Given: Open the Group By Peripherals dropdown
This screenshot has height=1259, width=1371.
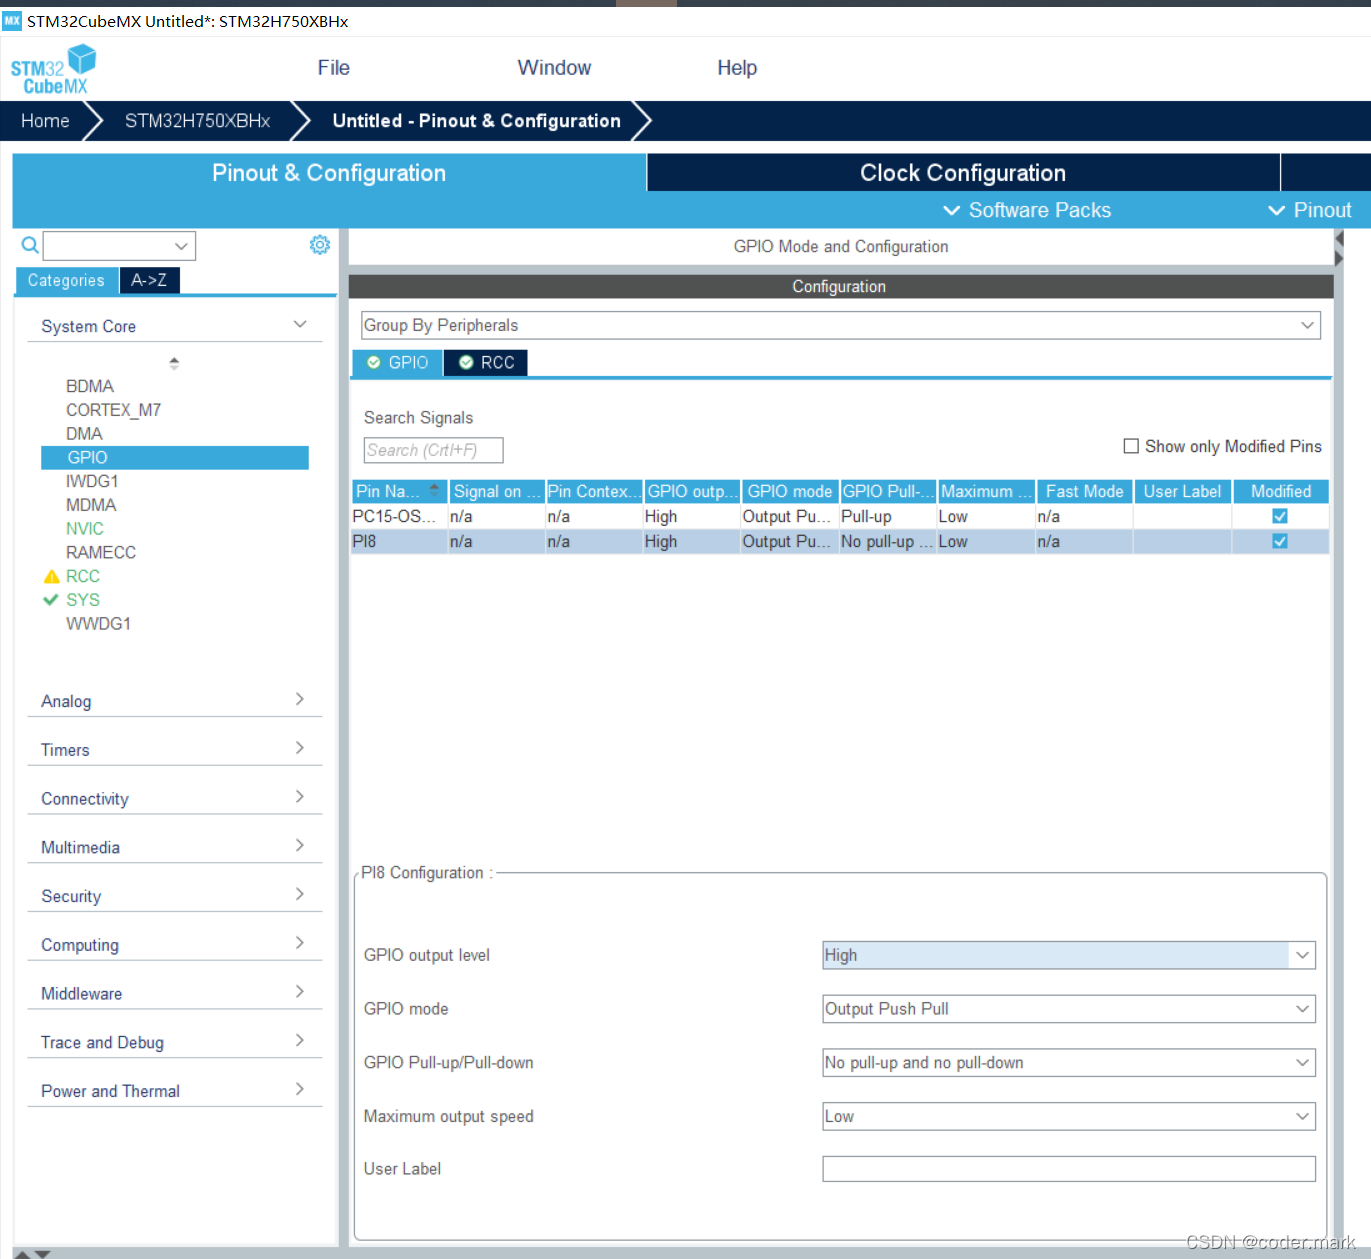Looking at the screenshot, I should 841,325.
